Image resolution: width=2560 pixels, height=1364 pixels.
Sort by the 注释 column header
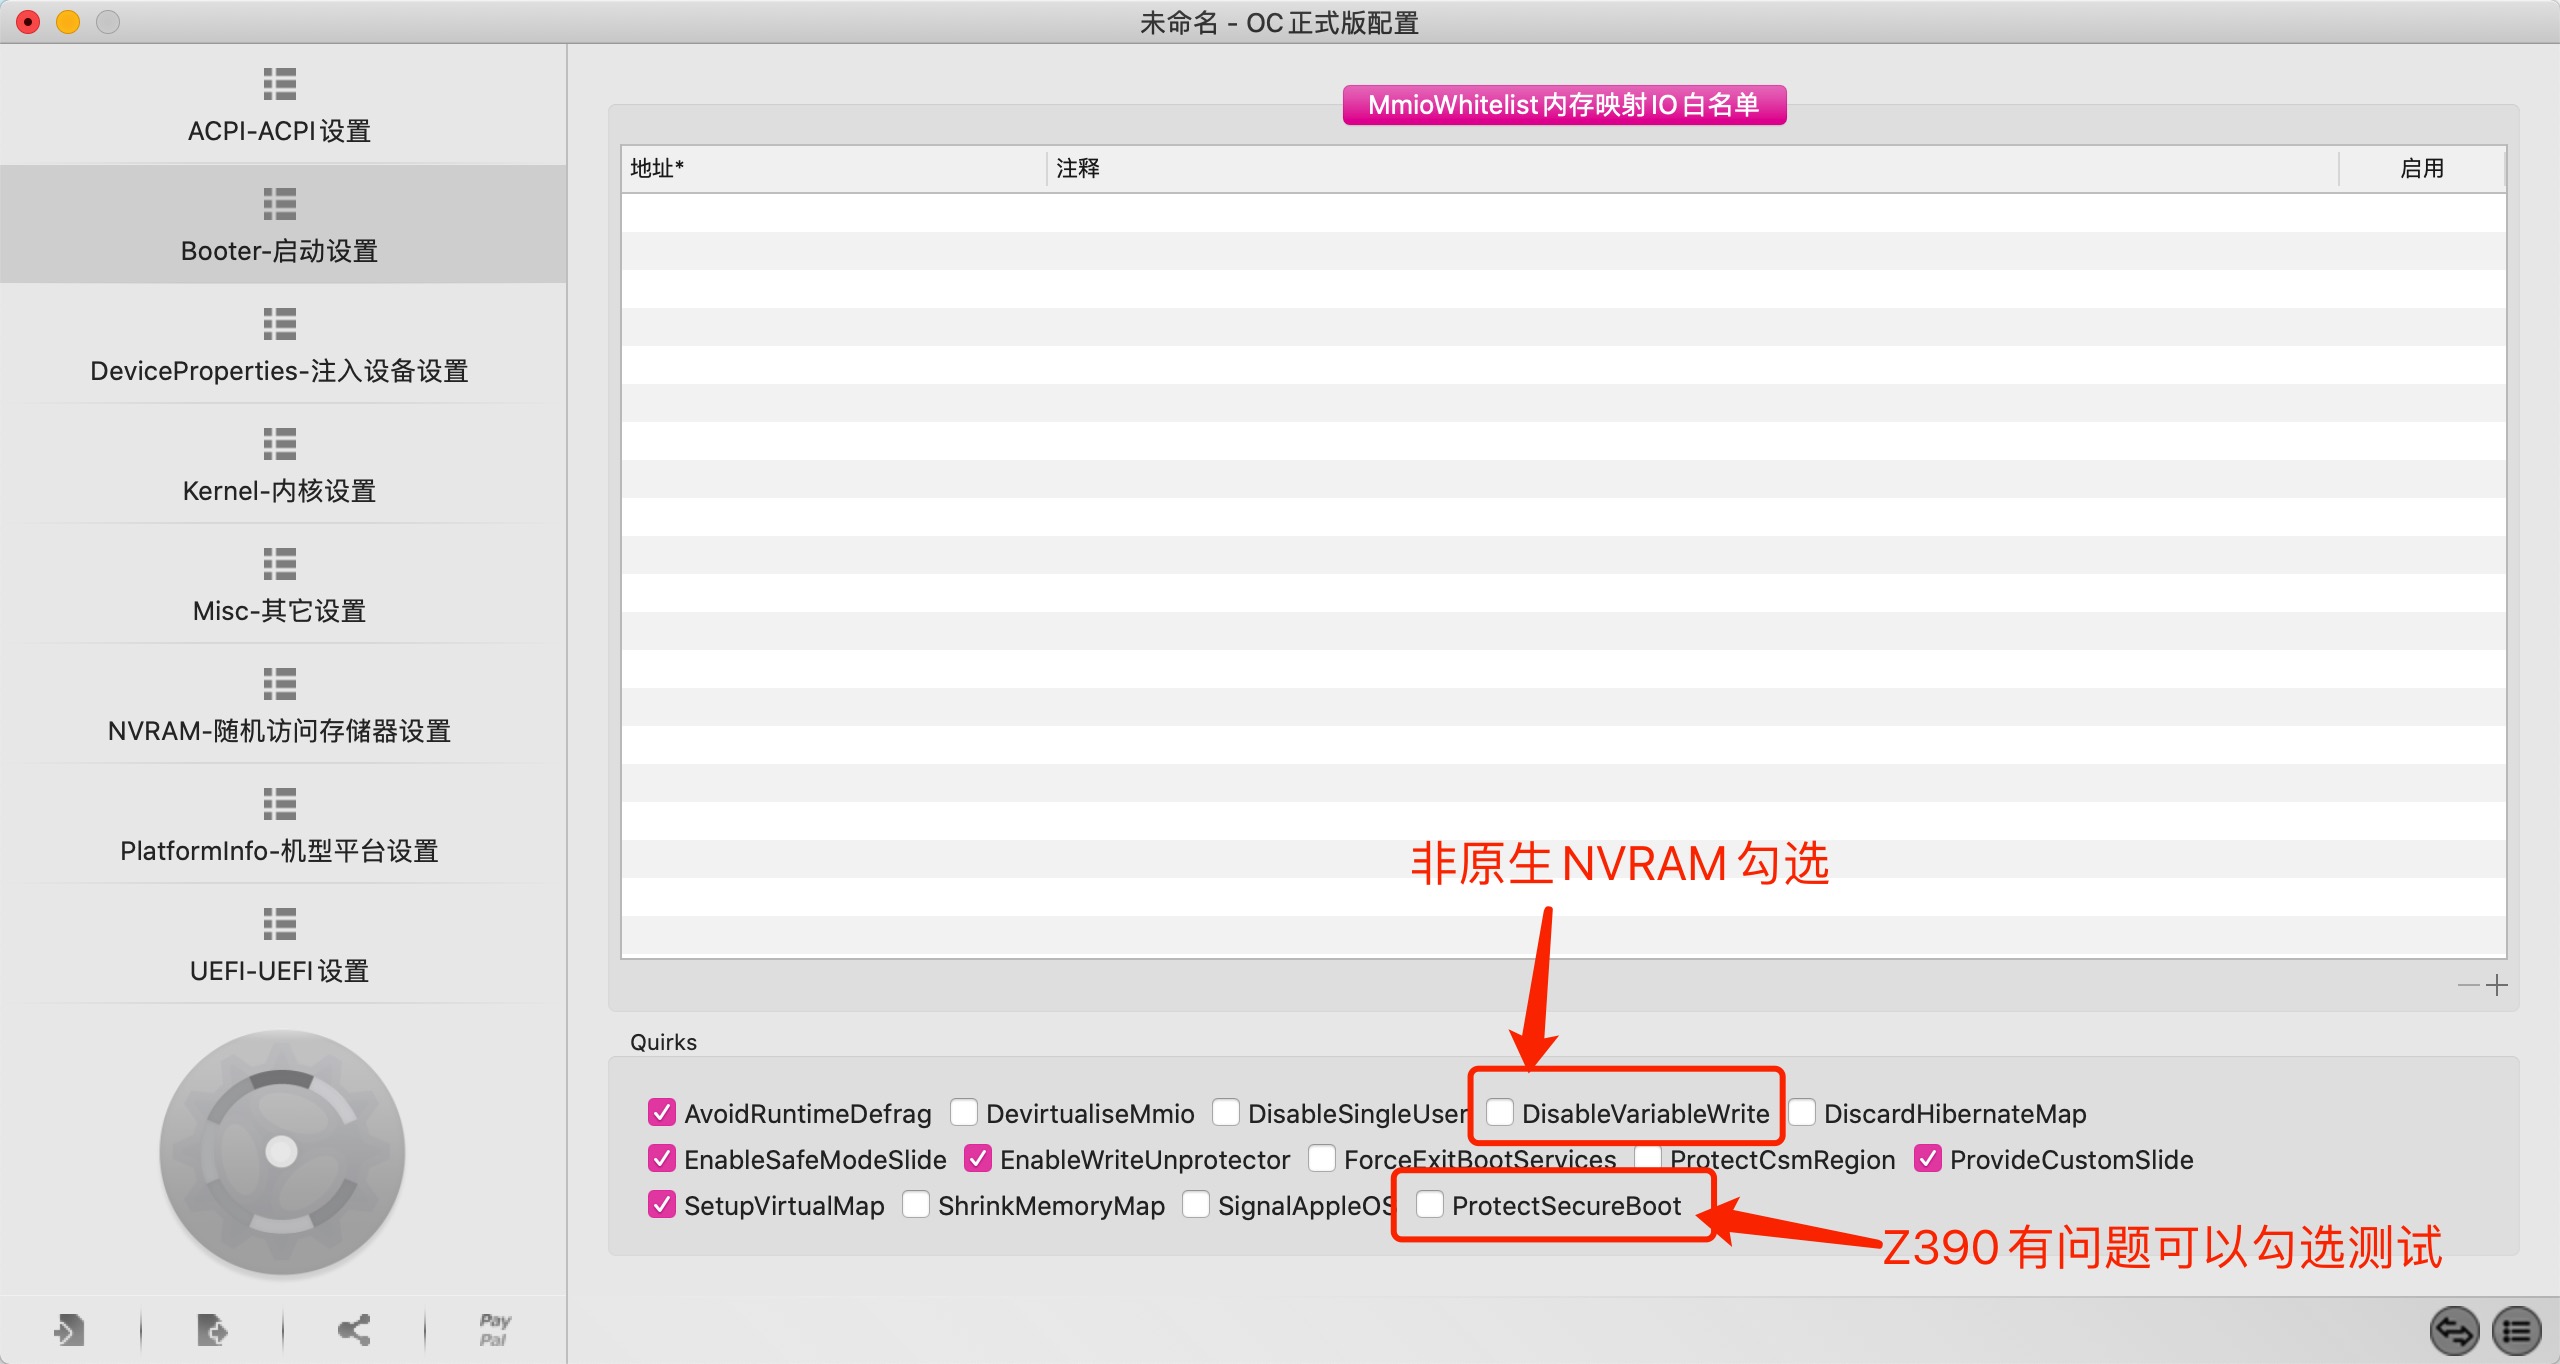pyautogui.click(x=1692, y=168)
